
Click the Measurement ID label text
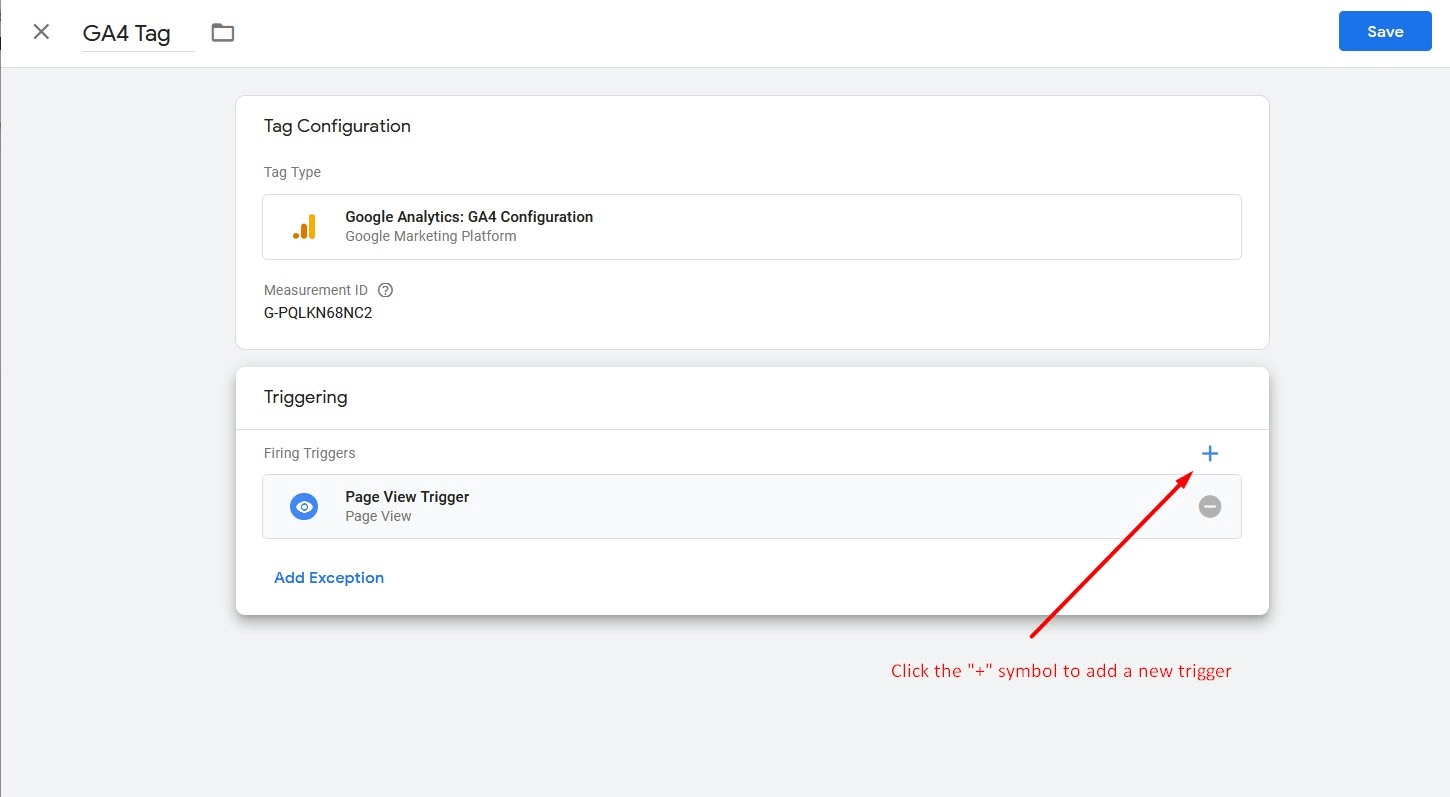coord(316,290)
